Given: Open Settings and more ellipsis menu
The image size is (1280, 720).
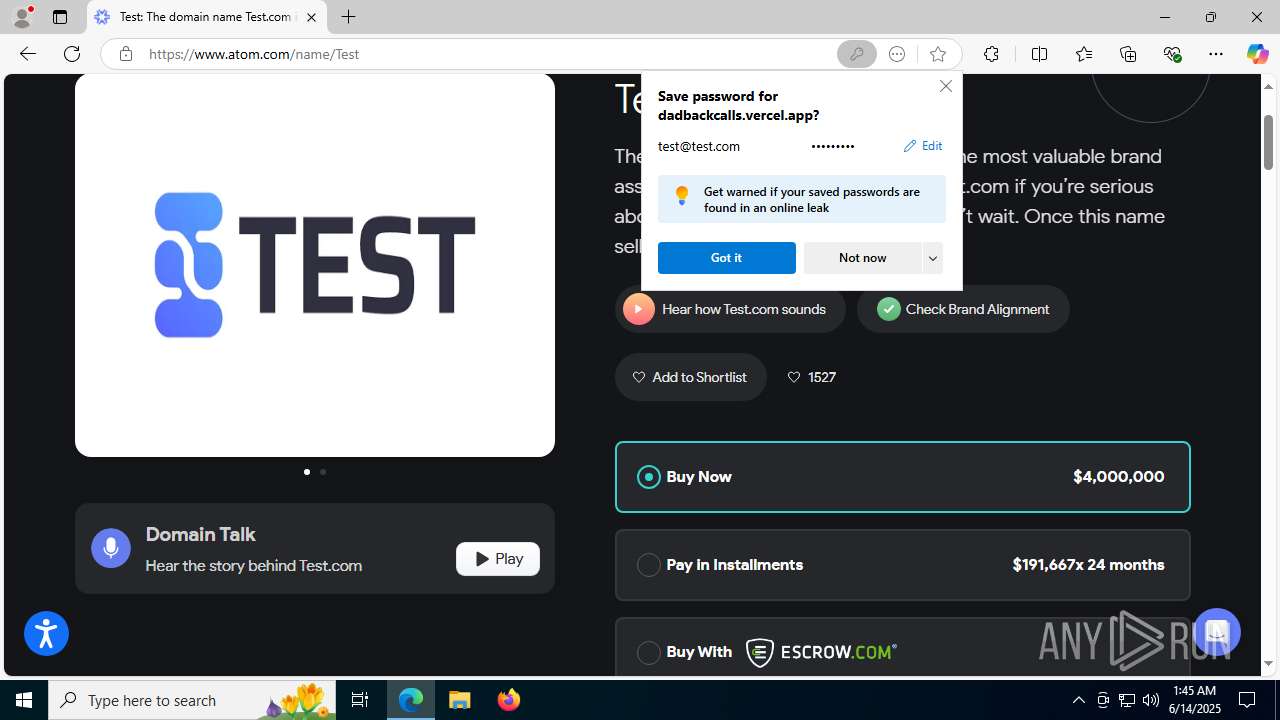Looking at the screenshot, I should [1216, 54].
